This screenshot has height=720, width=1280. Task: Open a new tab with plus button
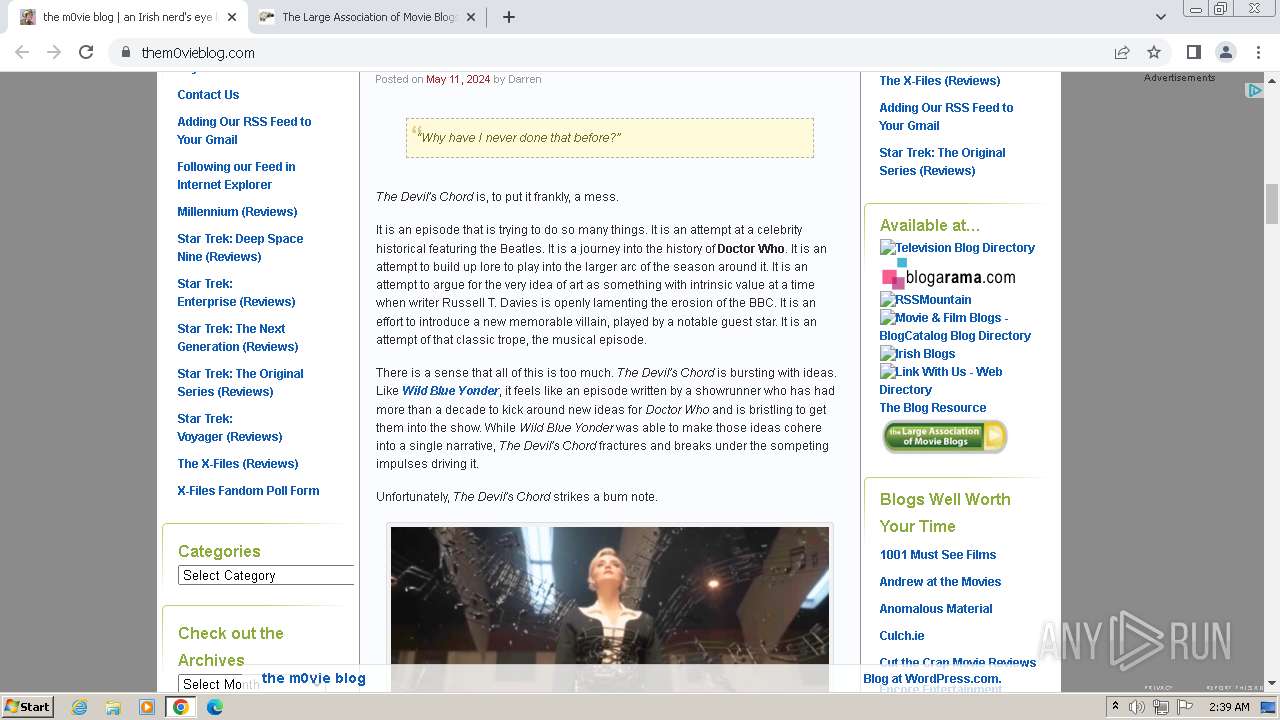(508, 17)
